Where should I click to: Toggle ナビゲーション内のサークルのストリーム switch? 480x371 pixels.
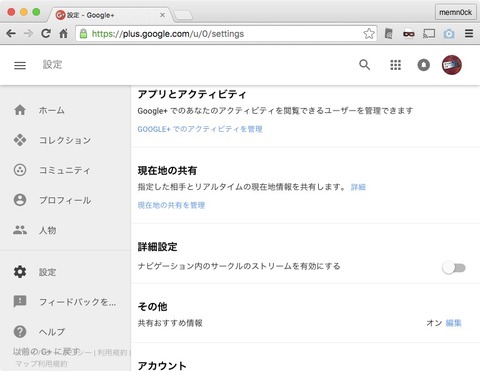click(x=454, y=268)
